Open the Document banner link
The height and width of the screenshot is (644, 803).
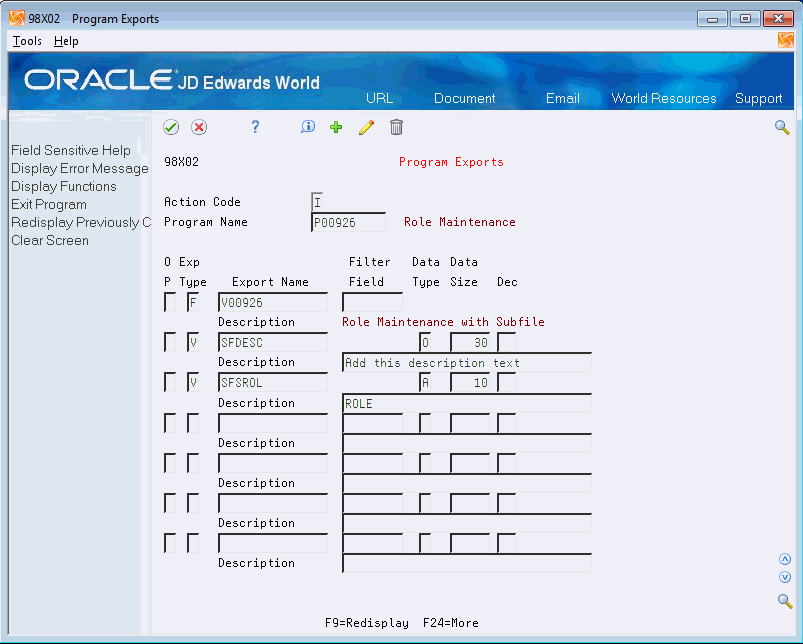click(x=464, y=98)
